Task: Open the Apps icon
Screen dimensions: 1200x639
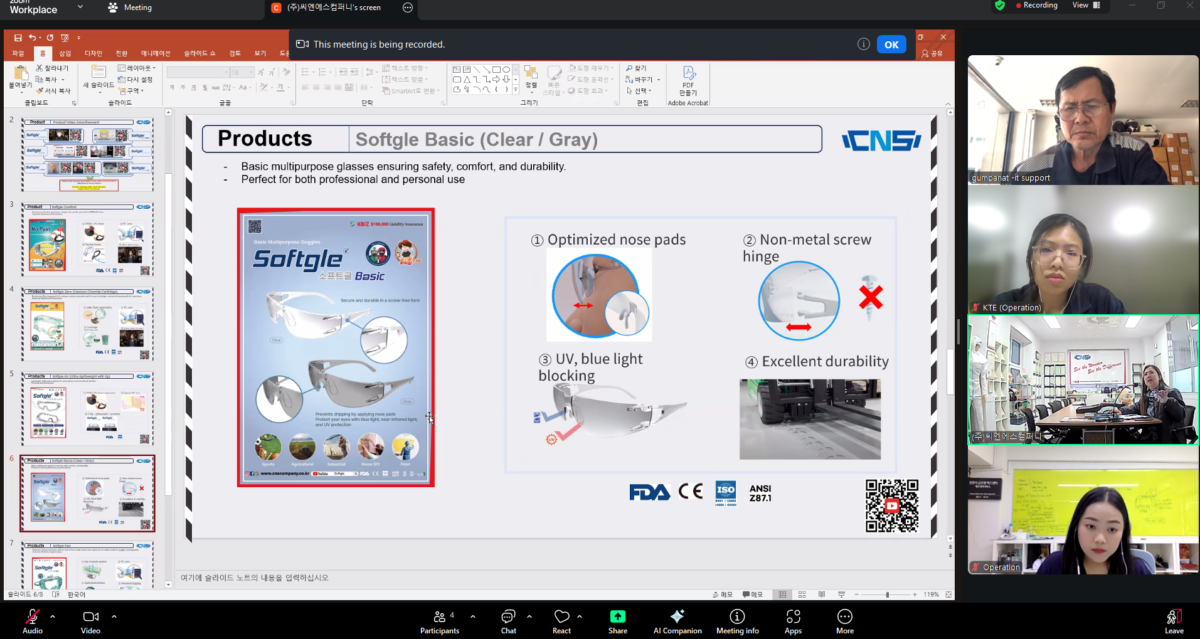Action: [793, 617]
